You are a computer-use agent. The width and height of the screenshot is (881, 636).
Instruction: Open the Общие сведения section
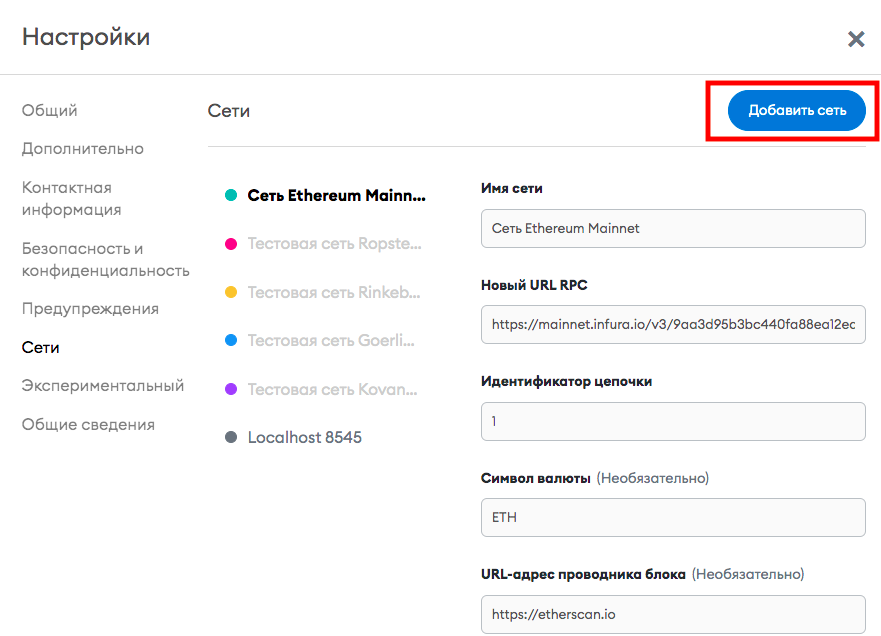[88, 424]
